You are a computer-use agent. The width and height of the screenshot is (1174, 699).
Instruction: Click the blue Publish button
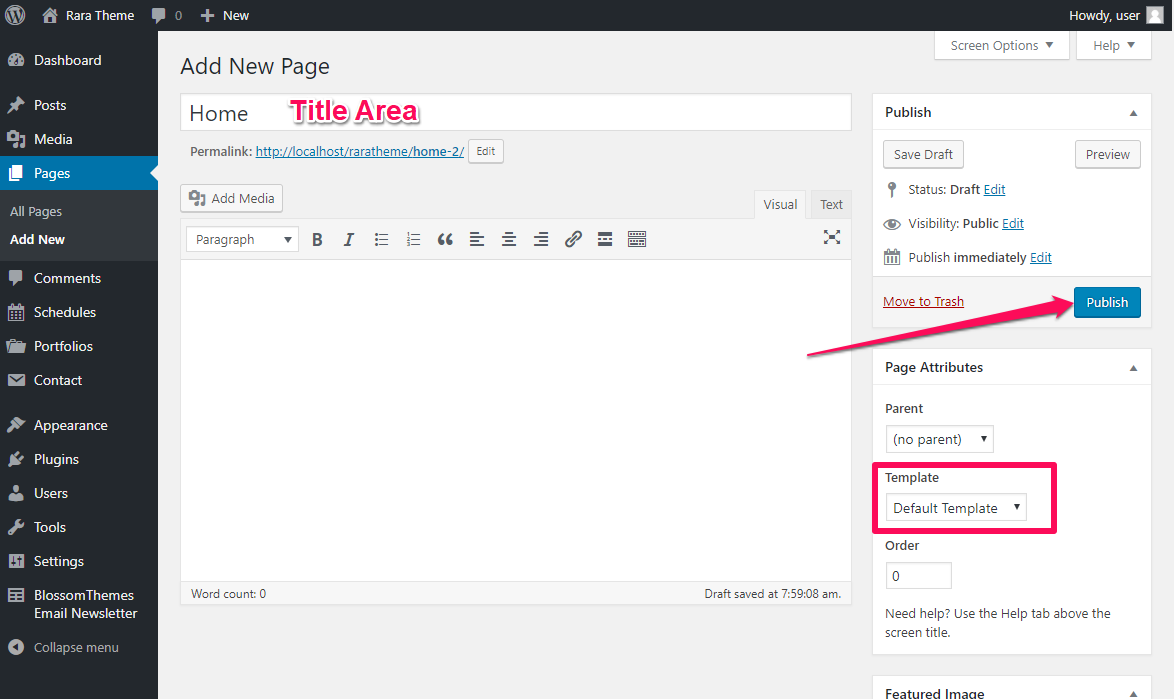coord(1107,302)
